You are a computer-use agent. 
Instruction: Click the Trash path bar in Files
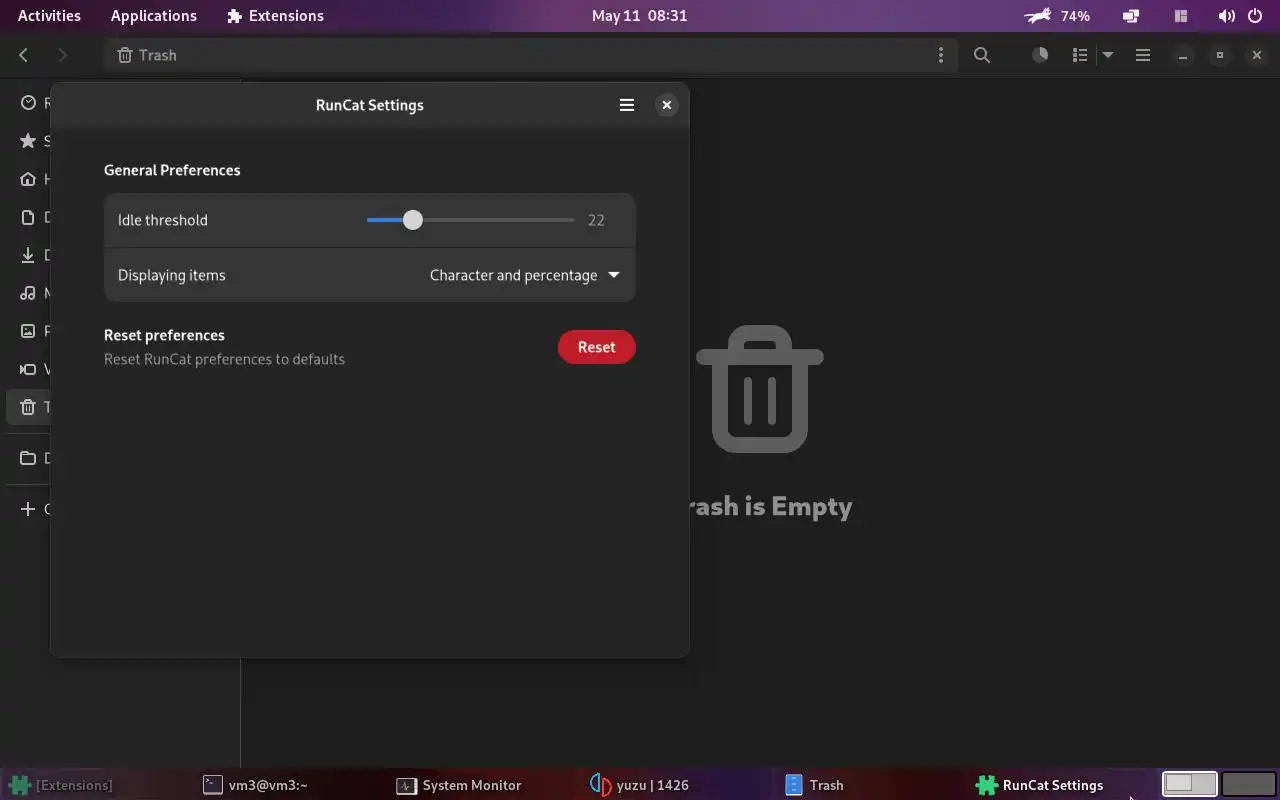coord(530,55)
